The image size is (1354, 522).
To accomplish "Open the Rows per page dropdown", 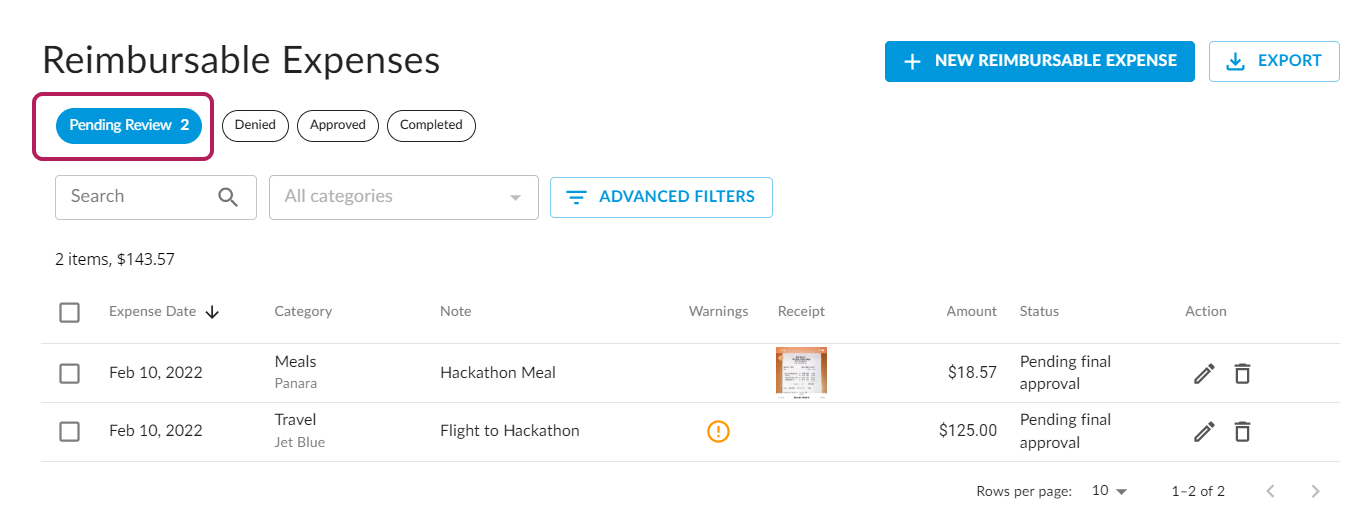I will (1109, 491).
